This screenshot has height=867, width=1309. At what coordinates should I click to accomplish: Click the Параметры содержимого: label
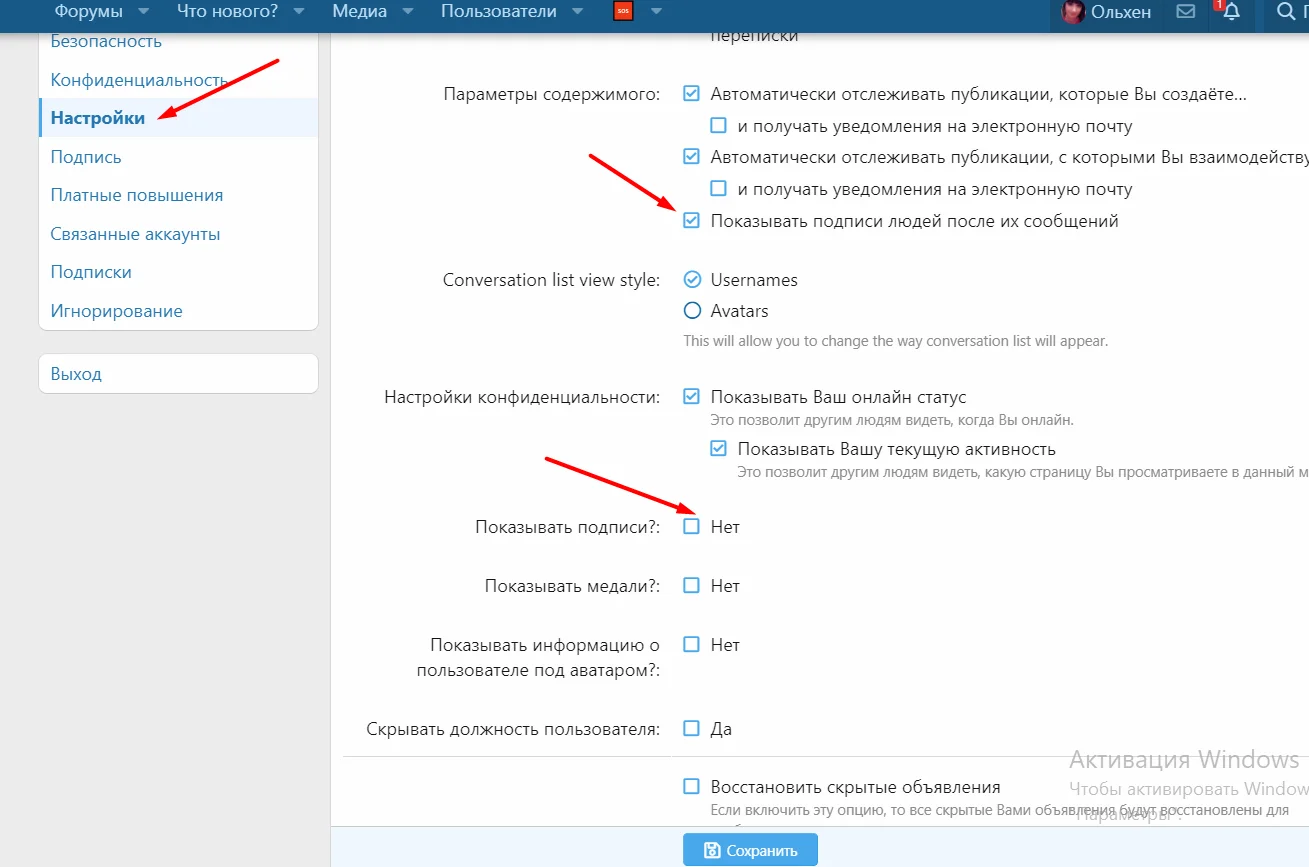[552, 94]
